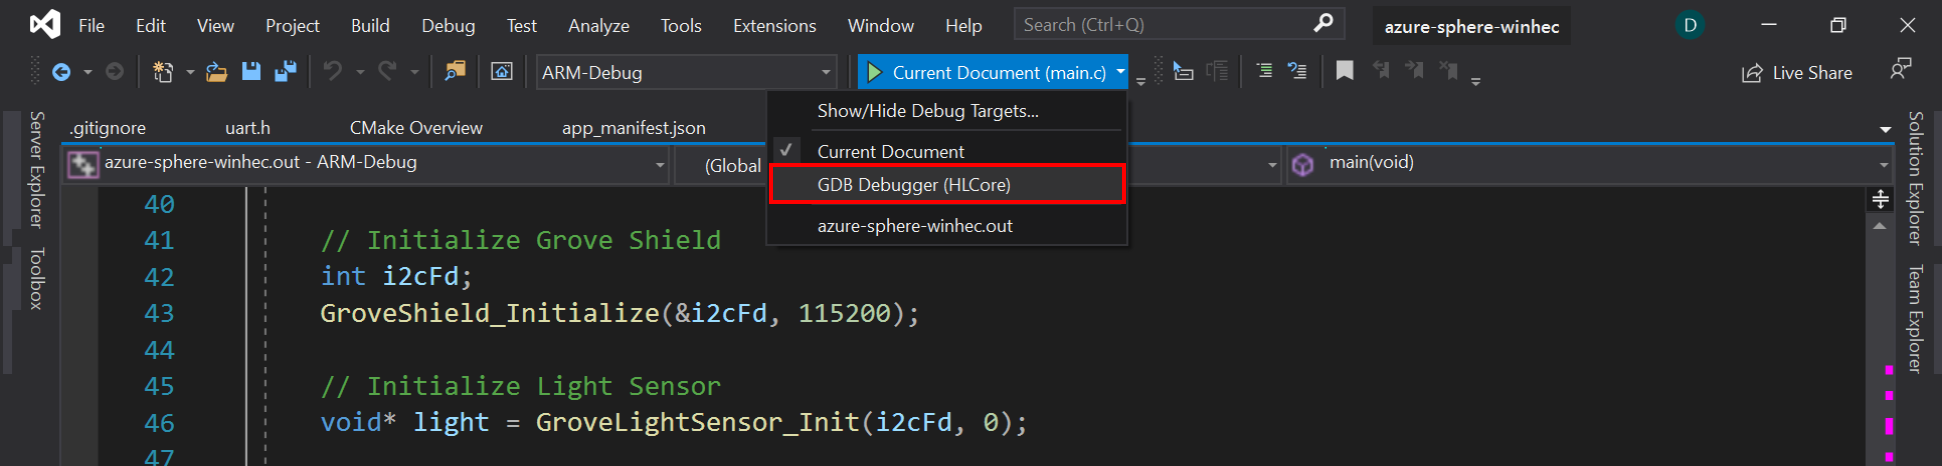Switch to the app_manifest.json tab
The image size is (1942, 466).
pyautogui.click(x=634, y=128)
